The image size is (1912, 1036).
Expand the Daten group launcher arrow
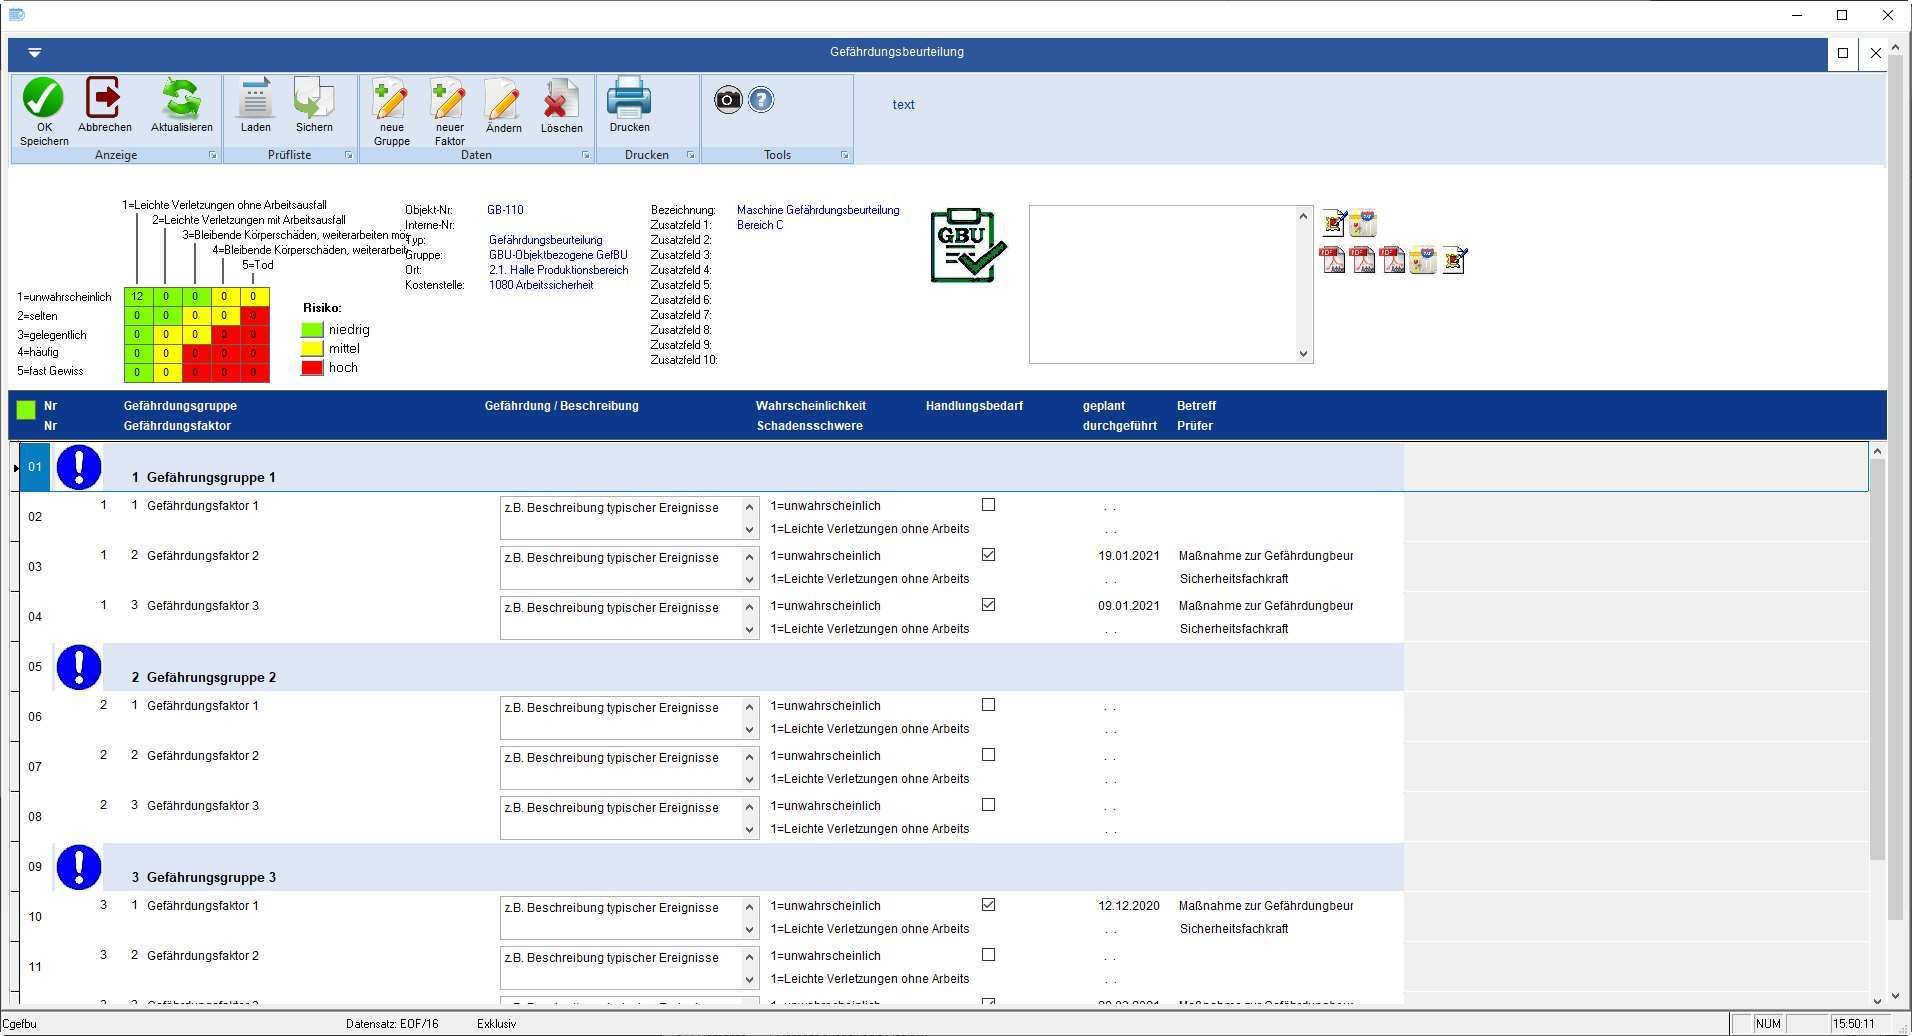coord(585,156)
